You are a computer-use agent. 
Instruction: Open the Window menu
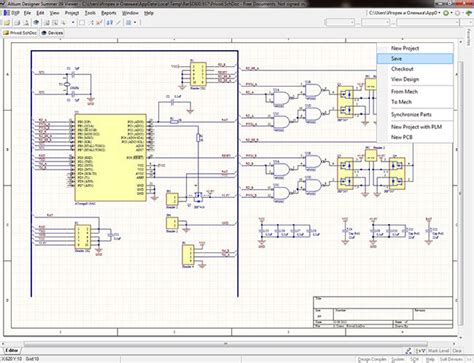(x=130, y=13)
